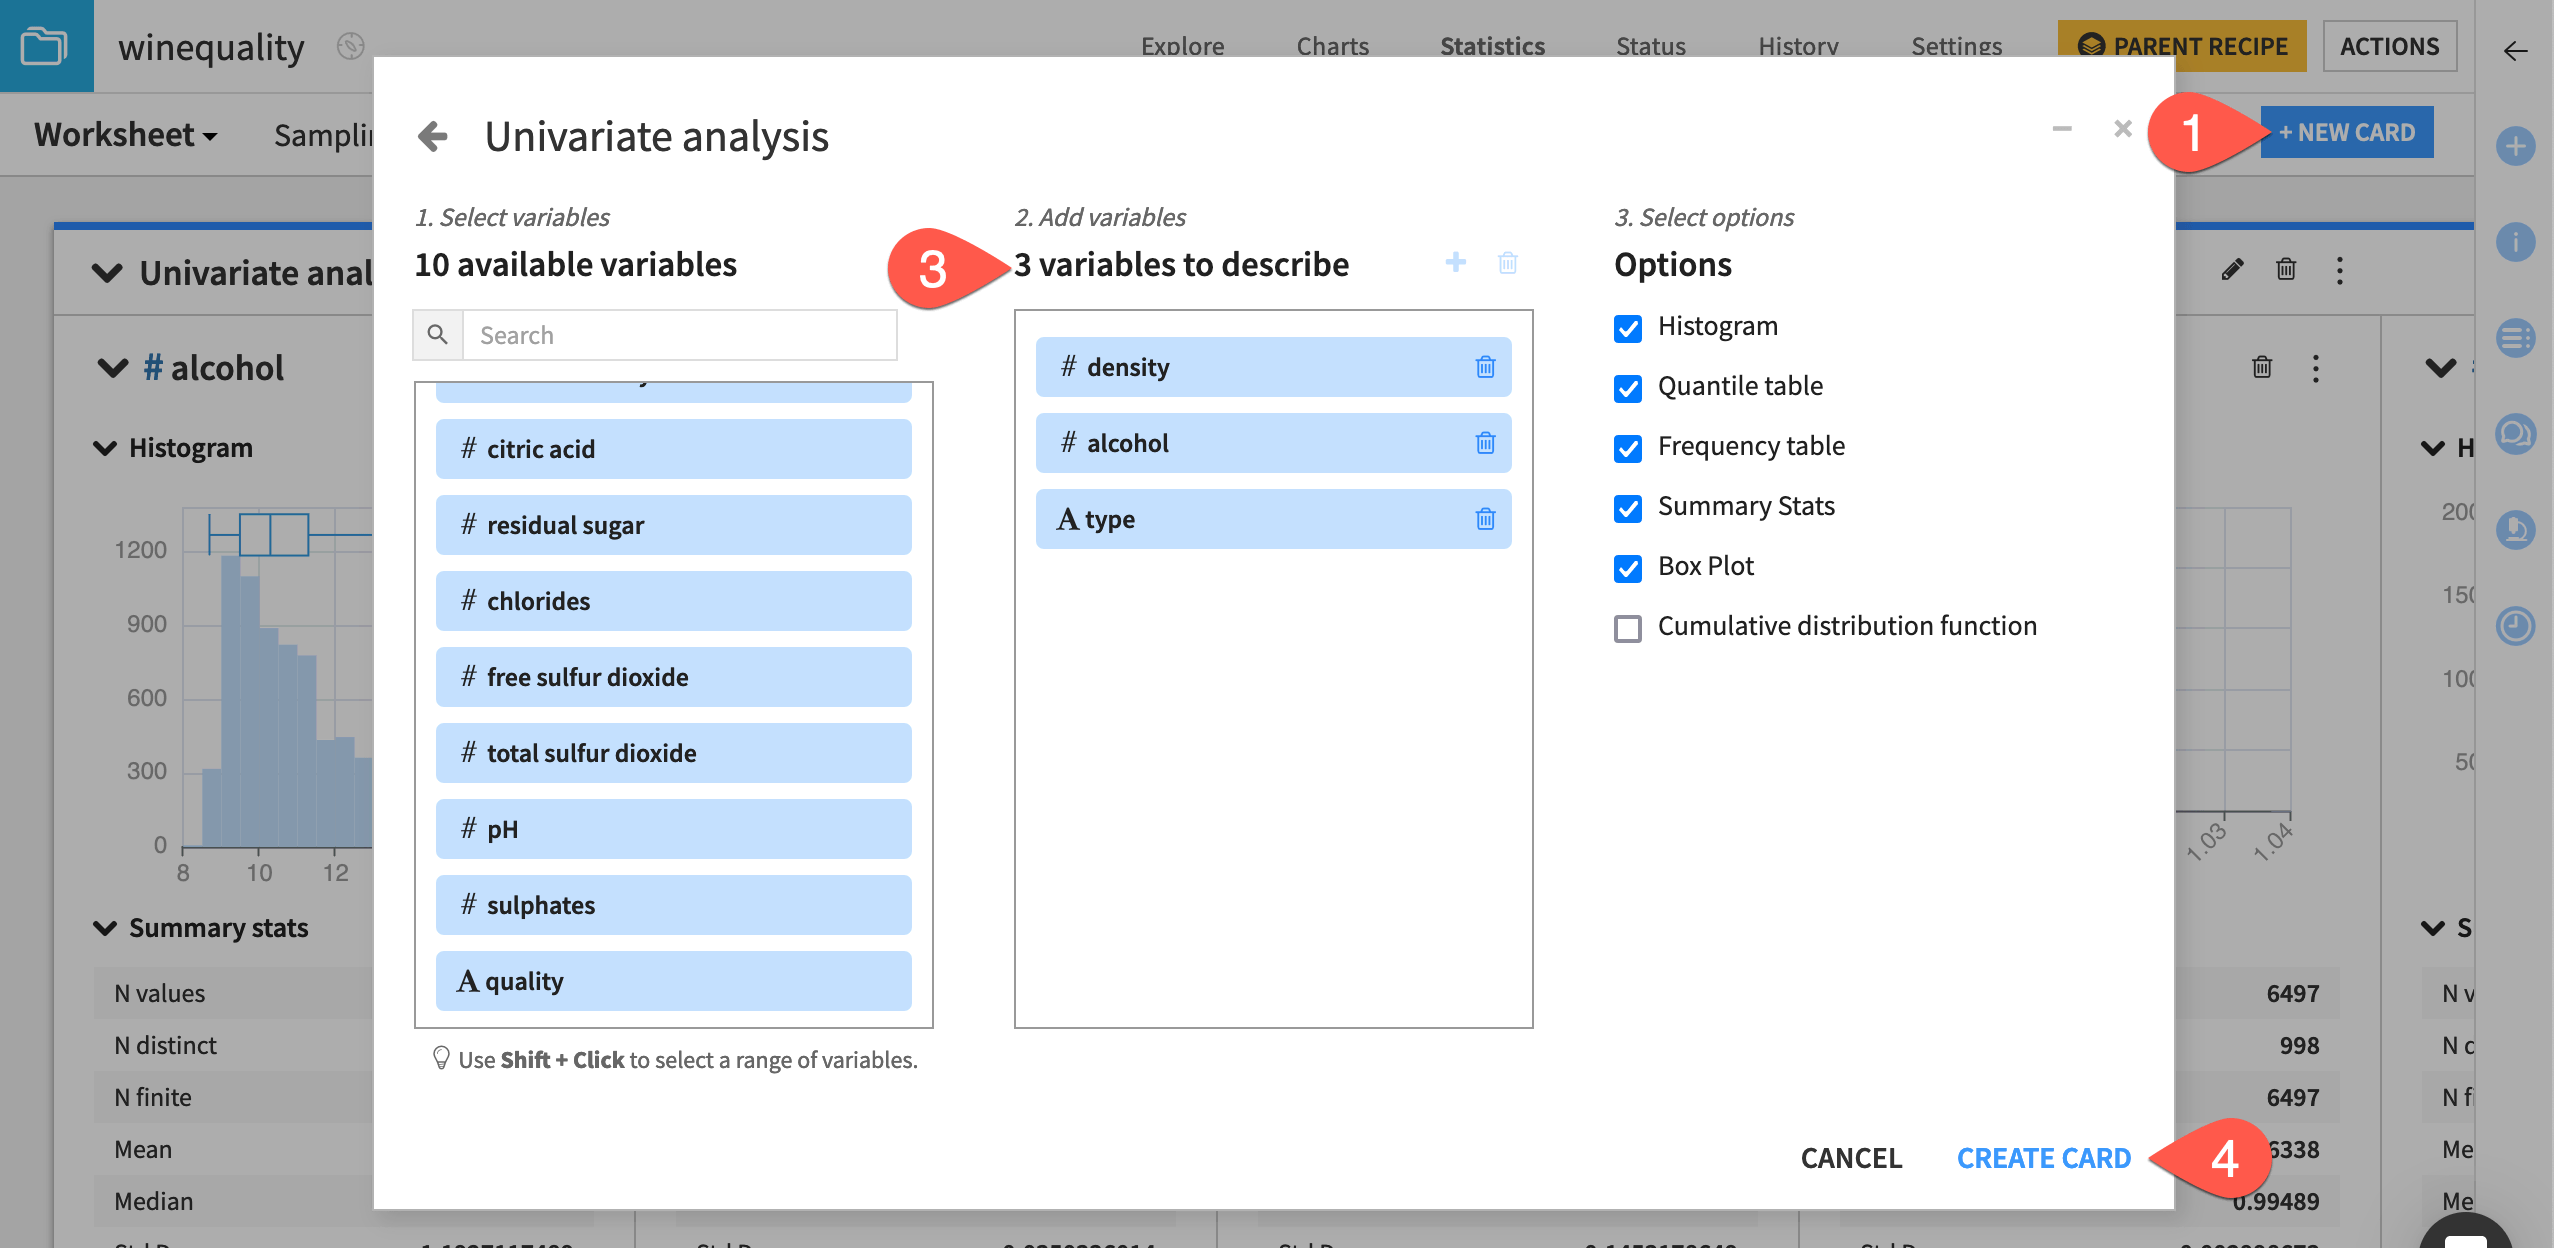Click the info icon in the right sidebar
Screen dimensions: 2554x1248
2517,243
